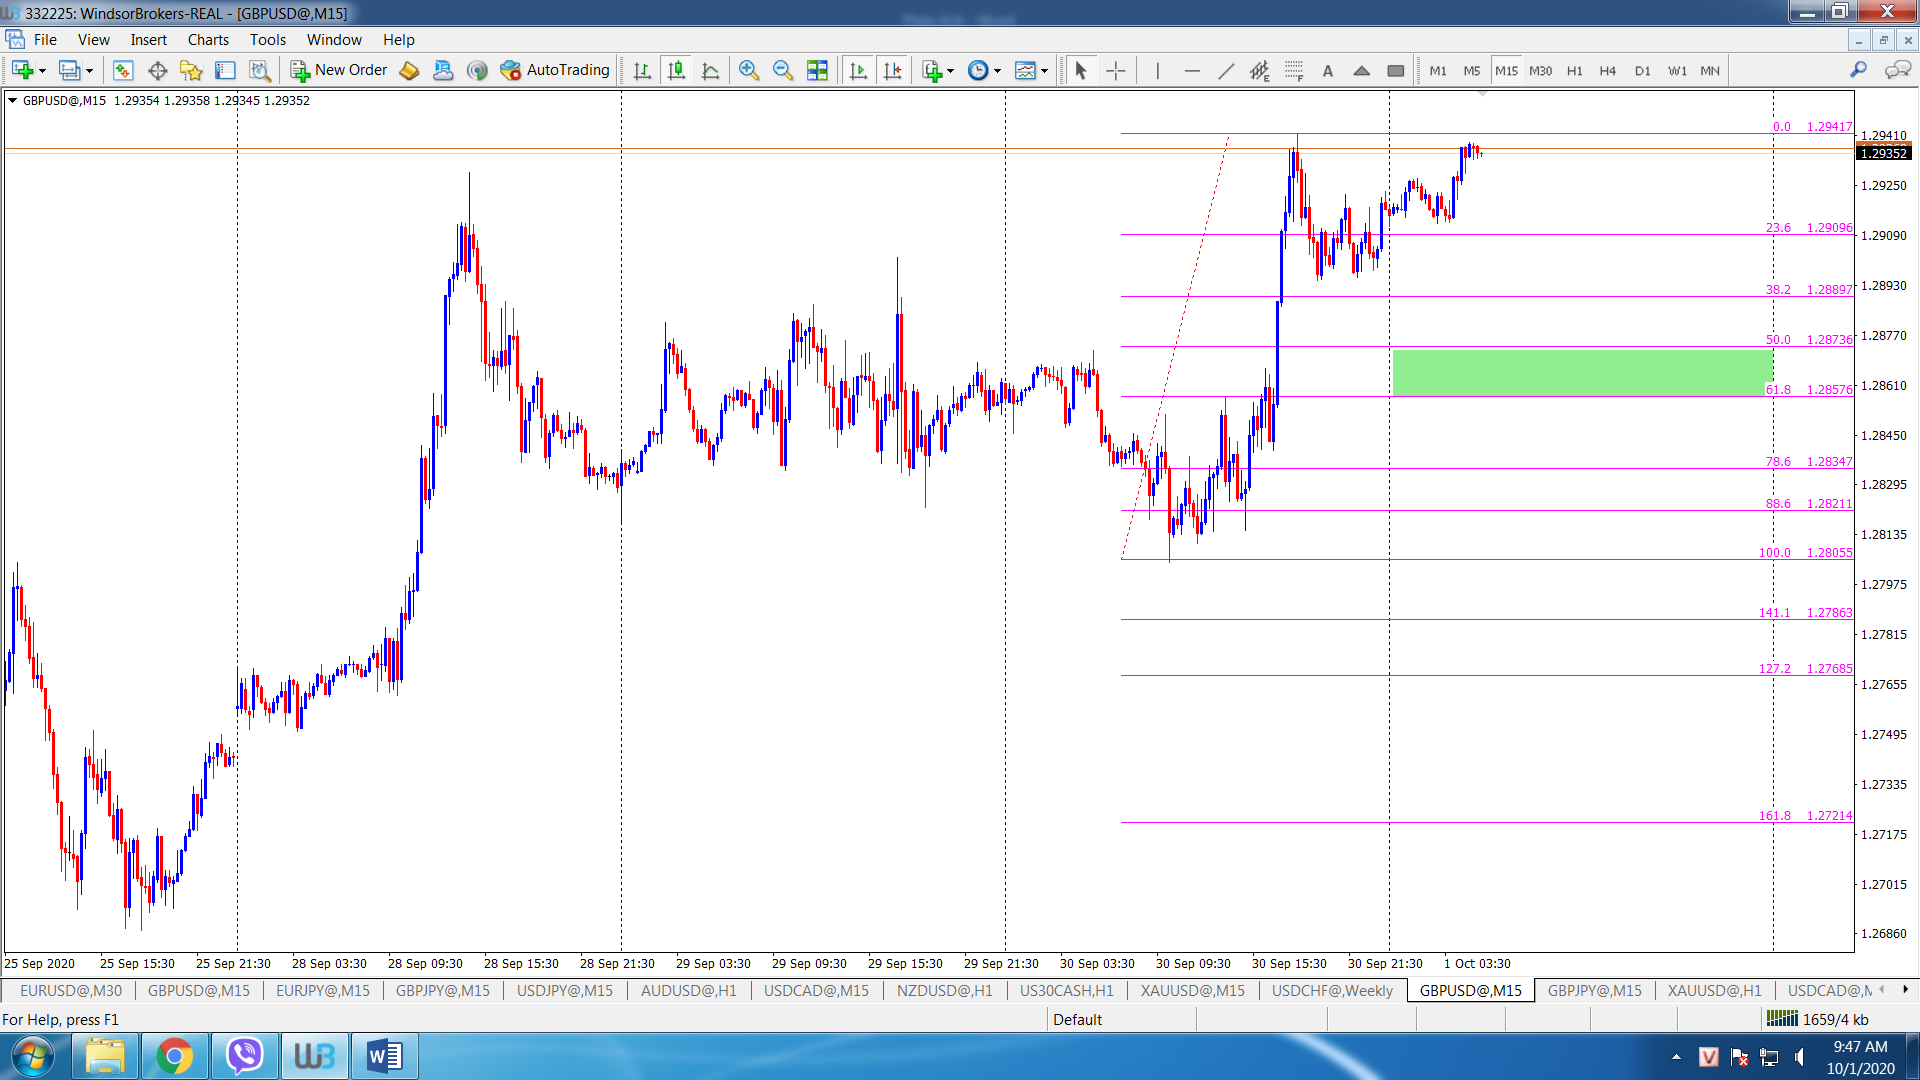The height and width of the screenshot is (1080, 1920).
Task: Select the triangle shape tool
Action: 1362,70
